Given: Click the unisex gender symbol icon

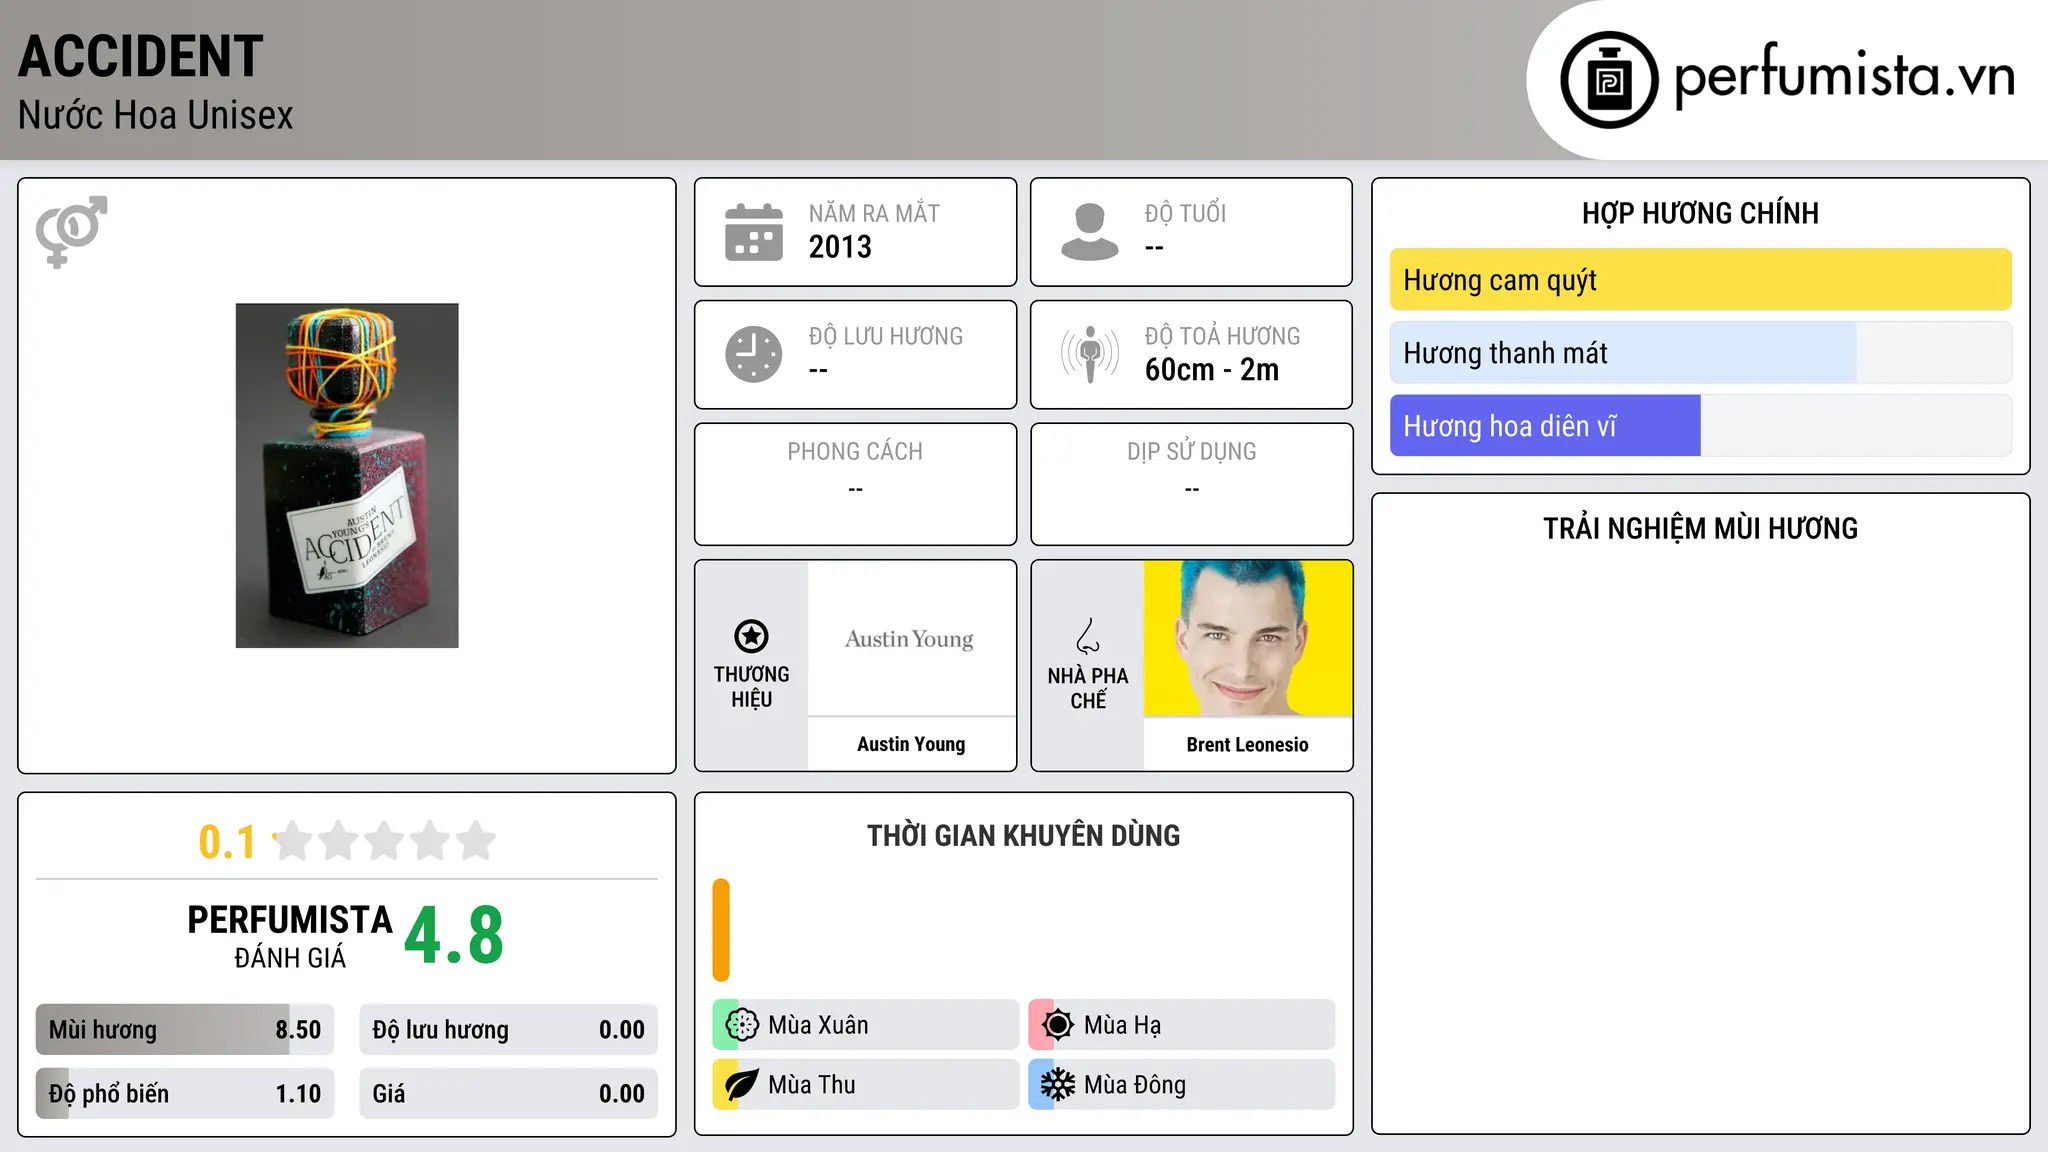Looking at the screenshot, I should (x=71, y=232).
